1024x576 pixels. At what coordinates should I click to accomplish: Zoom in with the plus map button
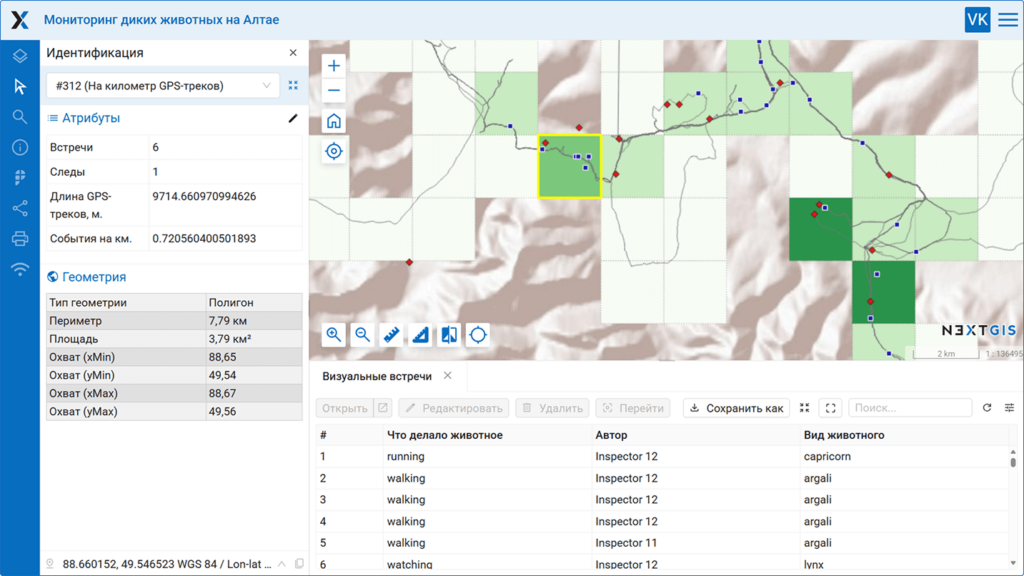(x=334, y=65)
